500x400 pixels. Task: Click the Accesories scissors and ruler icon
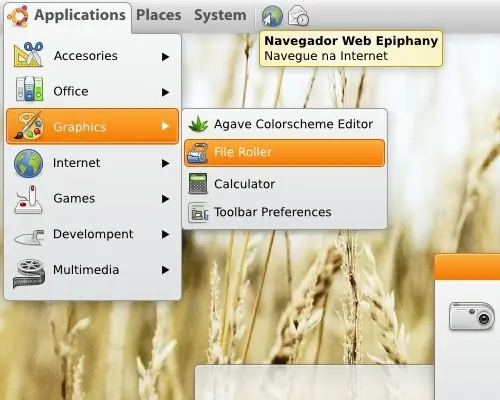[29, 55]
